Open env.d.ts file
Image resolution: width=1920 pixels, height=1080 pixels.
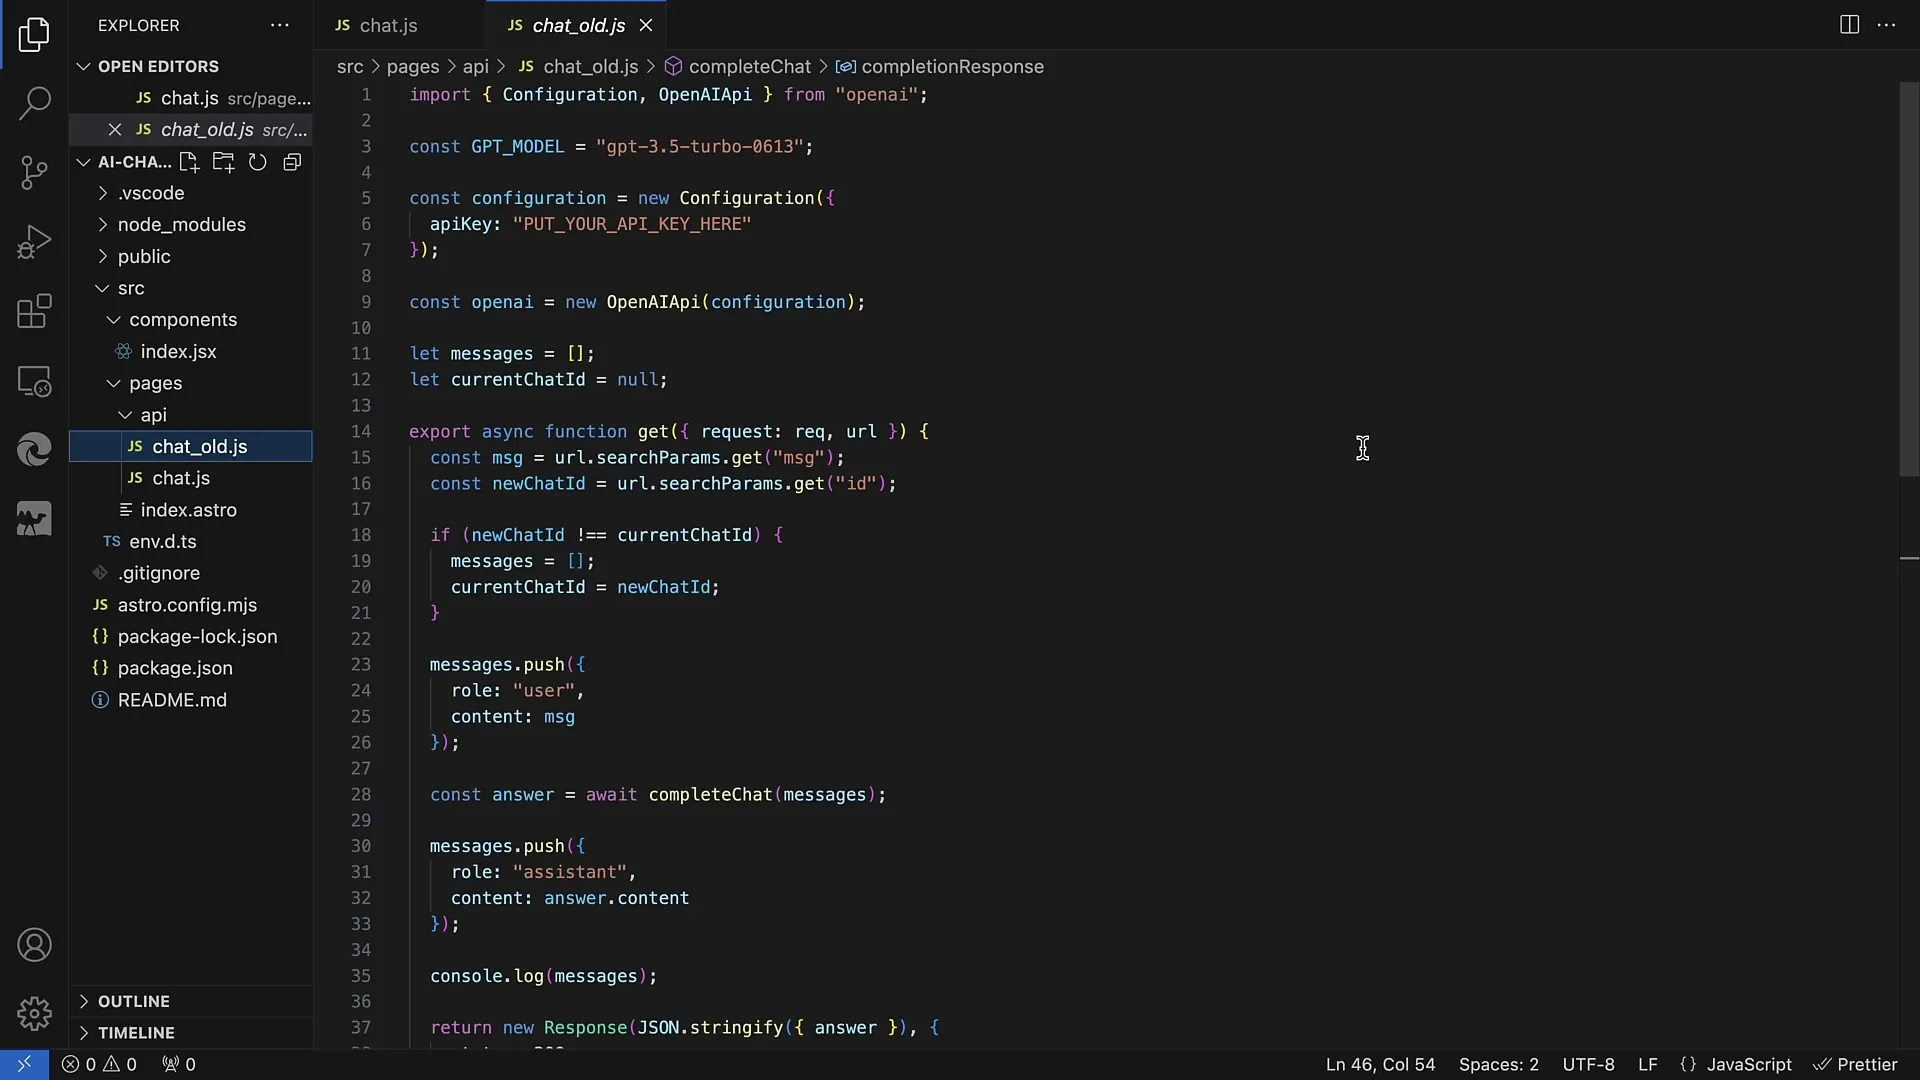(190, 541)
